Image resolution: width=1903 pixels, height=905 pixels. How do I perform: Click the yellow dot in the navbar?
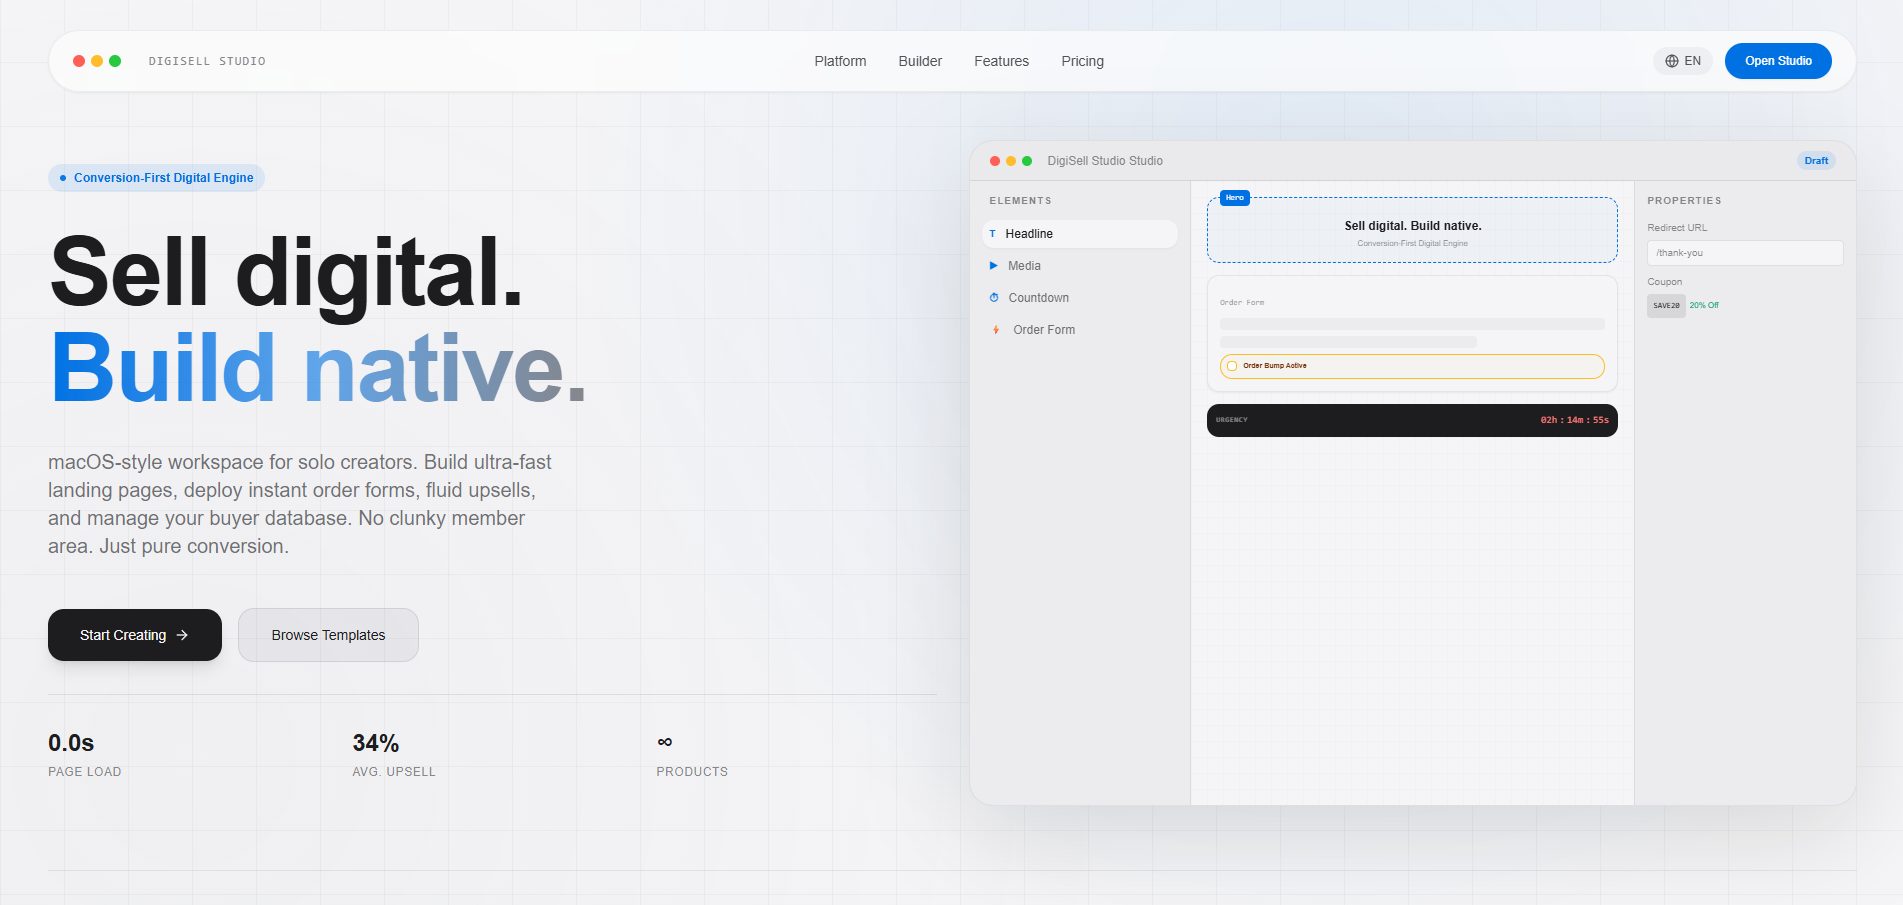[x=97, y=61]
